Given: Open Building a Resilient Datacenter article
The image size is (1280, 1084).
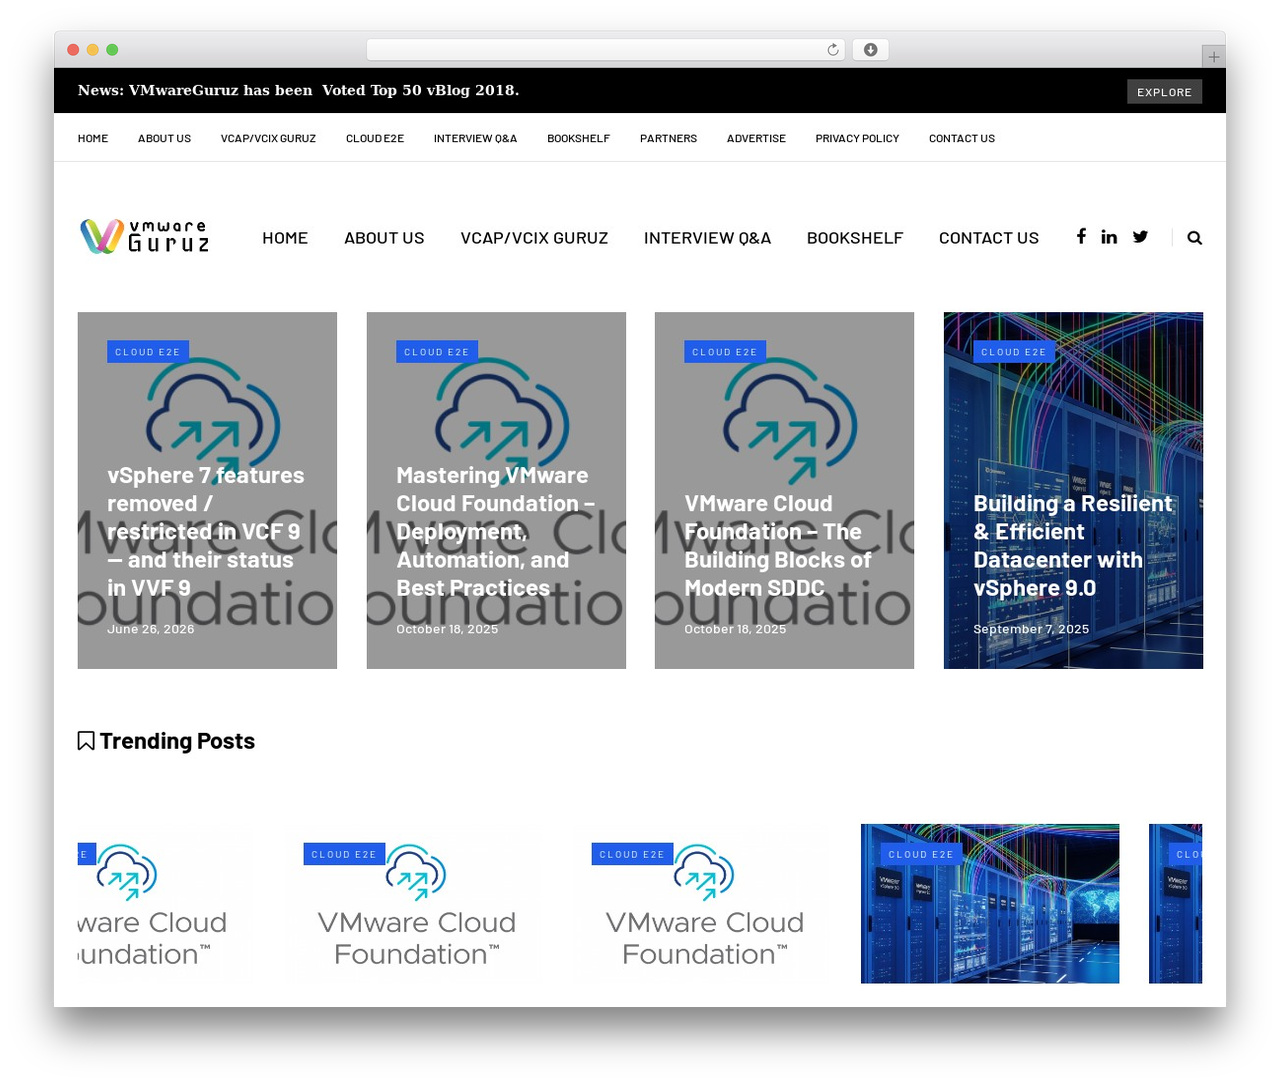Looking at the screenshot, I should pyautogui.click(x=1073, y=545).
